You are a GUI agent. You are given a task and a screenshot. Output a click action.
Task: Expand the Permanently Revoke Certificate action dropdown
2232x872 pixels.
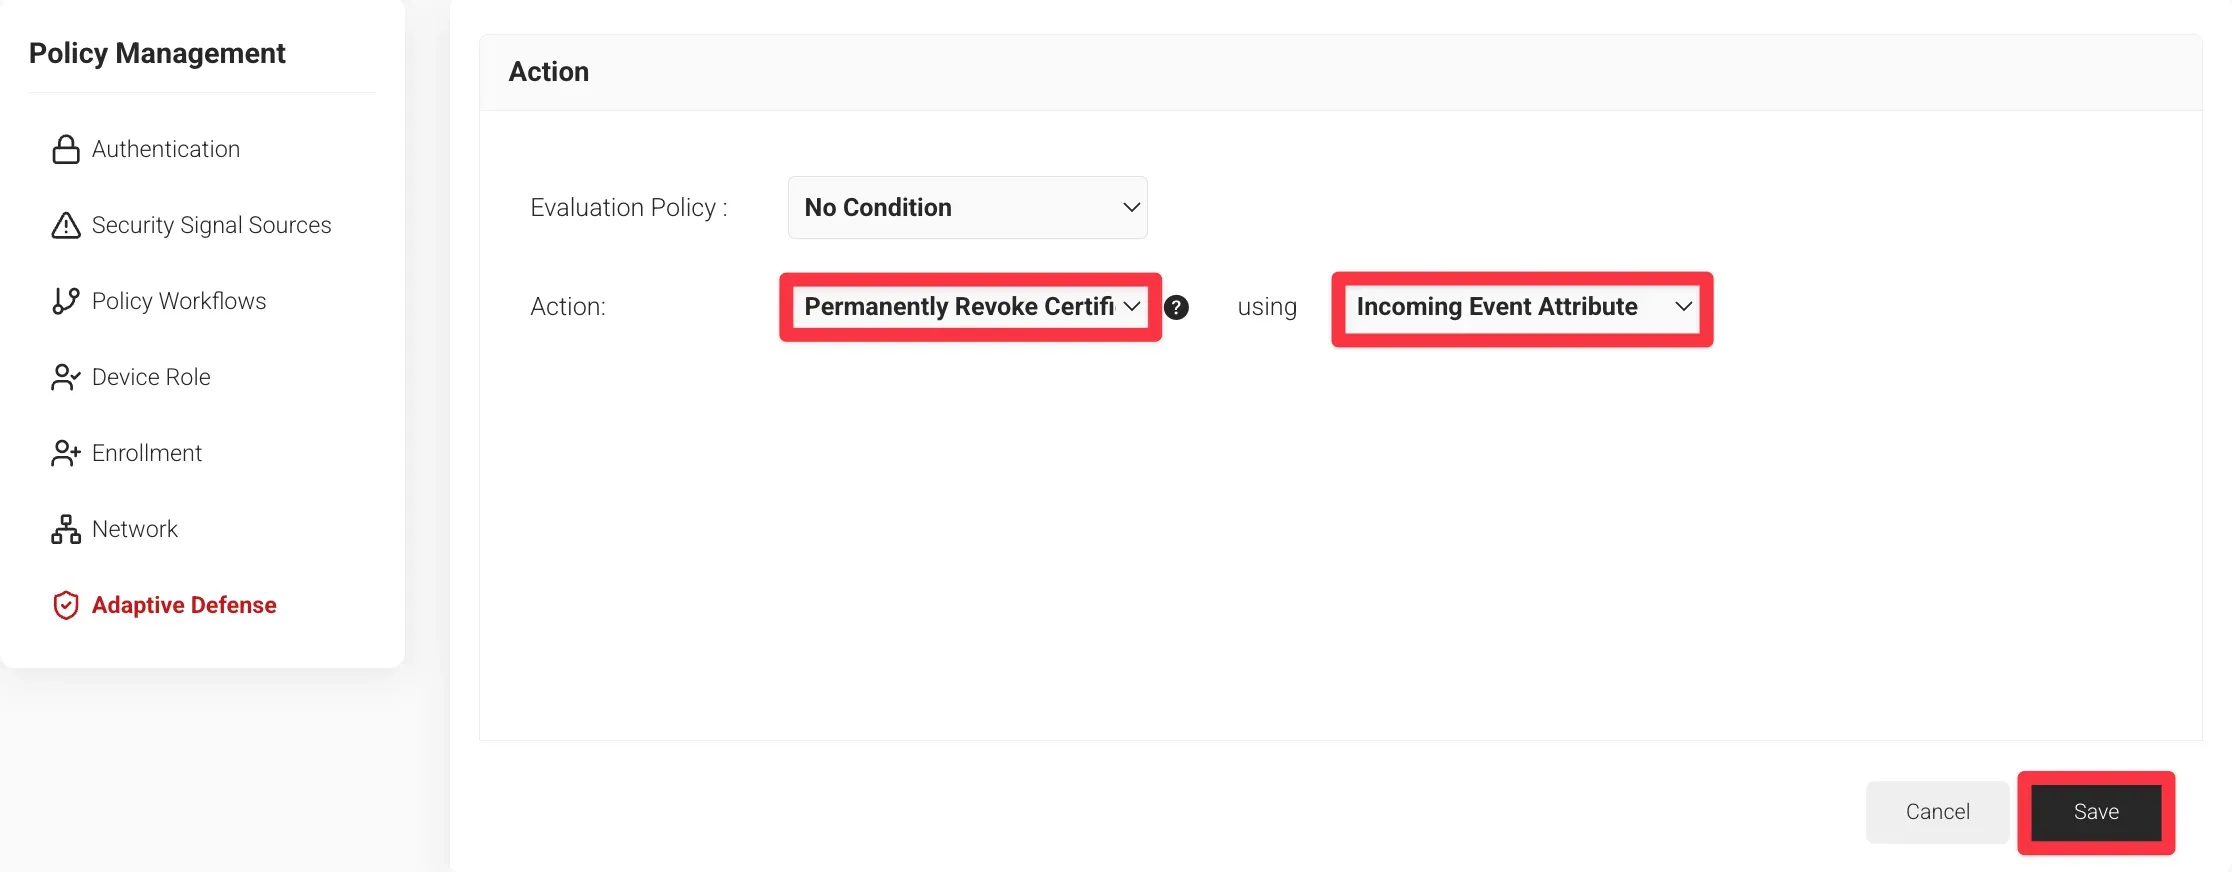[969, 307]
